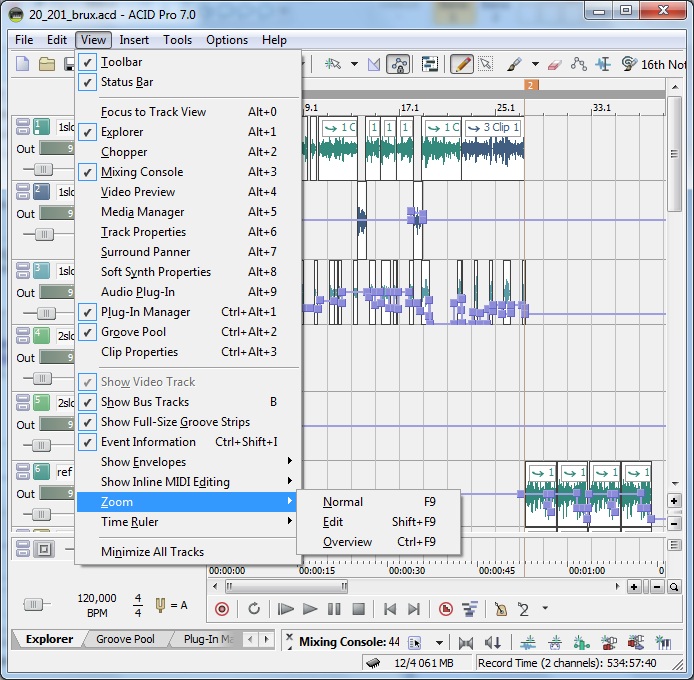Click the metronome icon
The width and height of the screenshot is (694, 680).
[500, 608]
